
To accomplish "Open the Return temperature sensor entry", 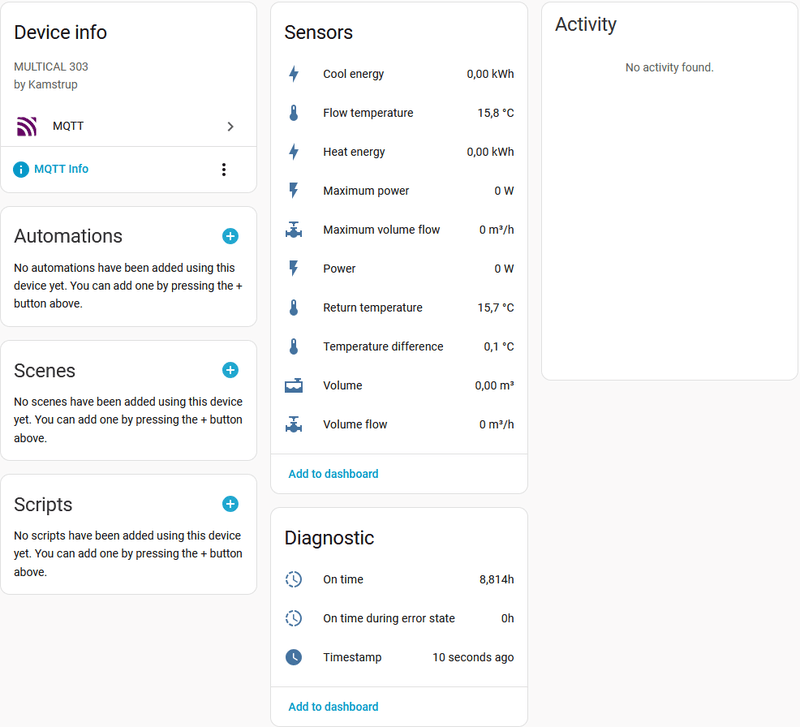I will 398,308.
